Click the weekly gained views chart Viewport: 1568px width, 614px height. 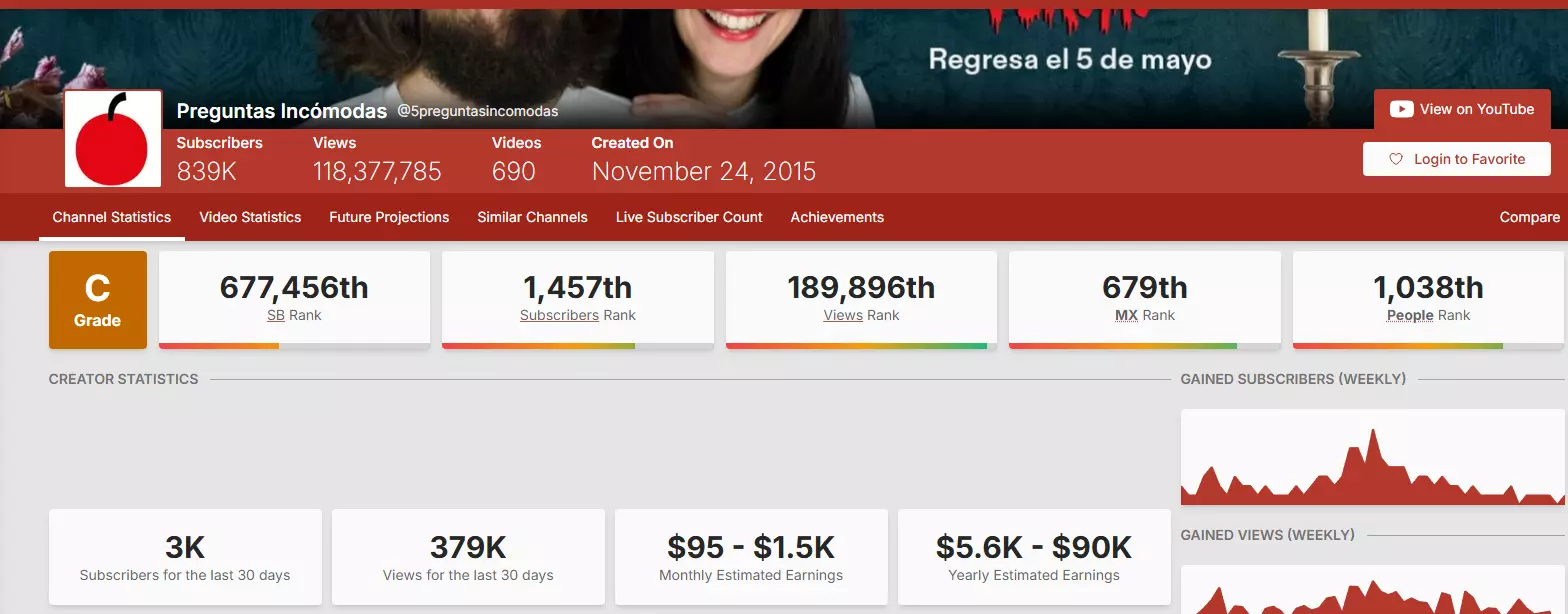click(x=1373, y=590)
